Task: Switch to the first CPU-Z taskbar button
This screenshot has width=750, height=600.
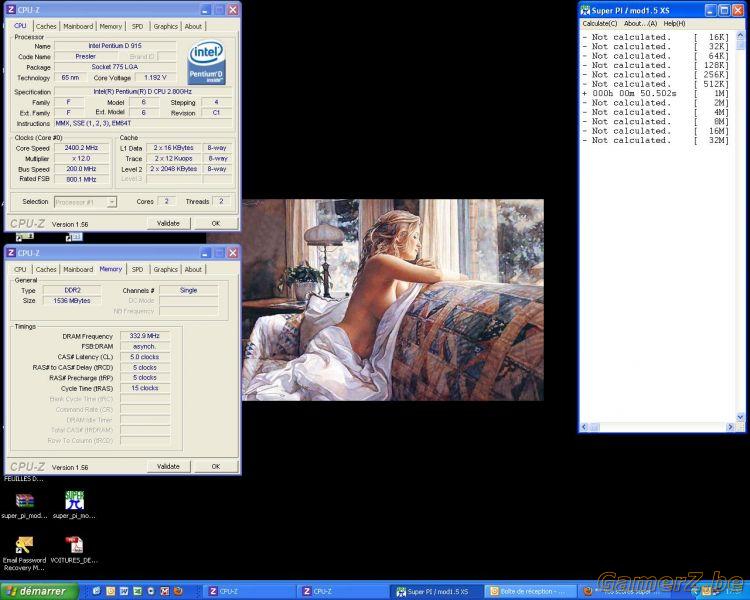Action: pyautogui.click(x=248, y=591)
